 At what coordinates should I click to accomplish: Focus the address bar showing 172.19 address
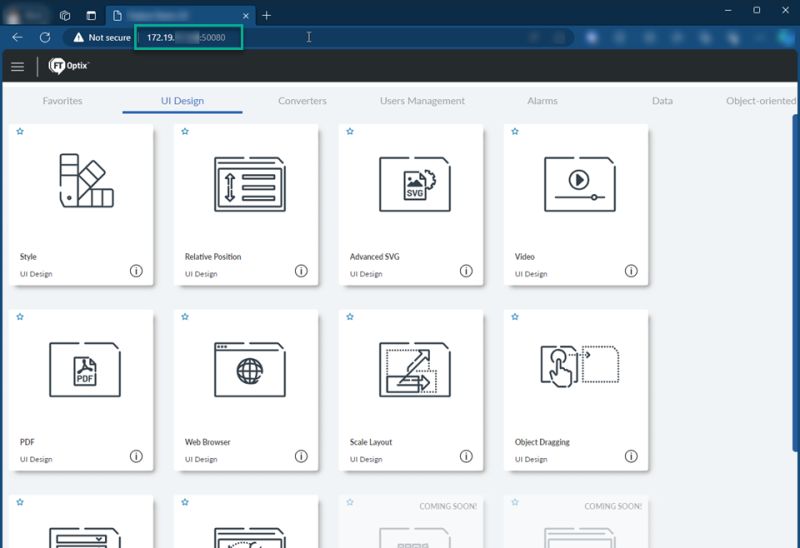click(x=188, y=37)
